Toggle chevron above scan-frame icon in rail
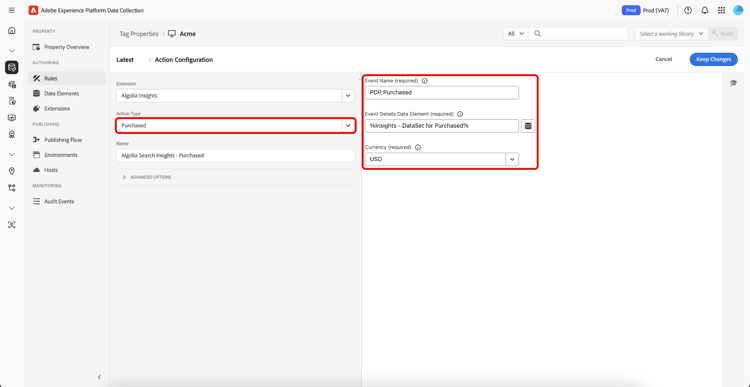Viewport: 750px width, 387px height. pyautogui.click(x=12, y=209)
